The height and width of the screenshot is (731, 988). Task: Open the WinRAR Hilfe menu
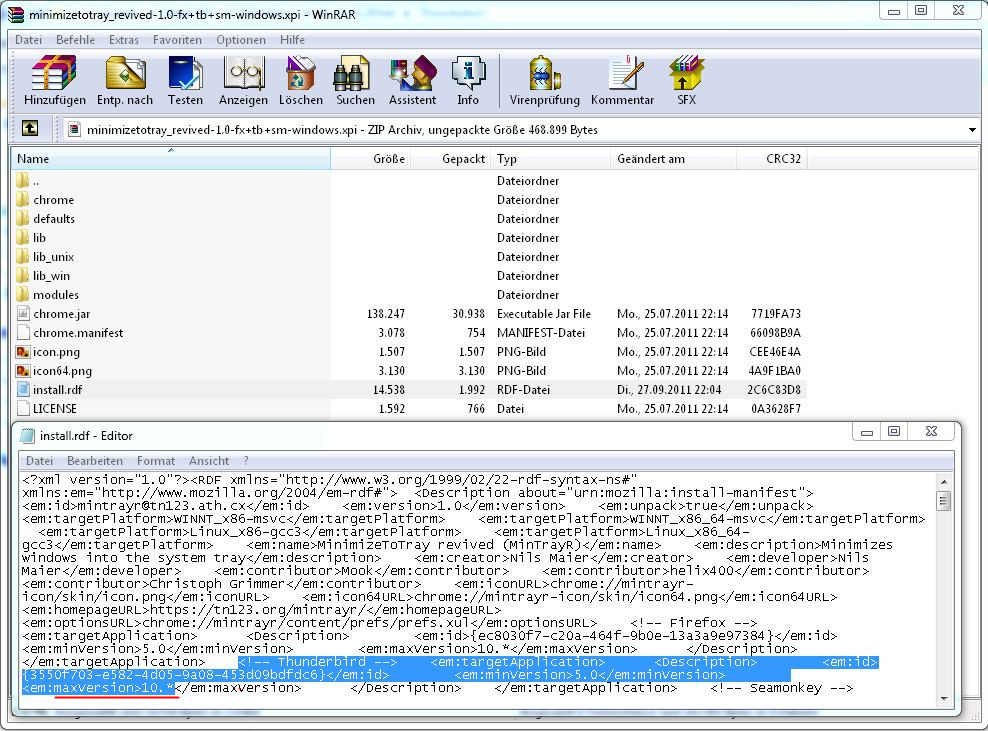292,40
